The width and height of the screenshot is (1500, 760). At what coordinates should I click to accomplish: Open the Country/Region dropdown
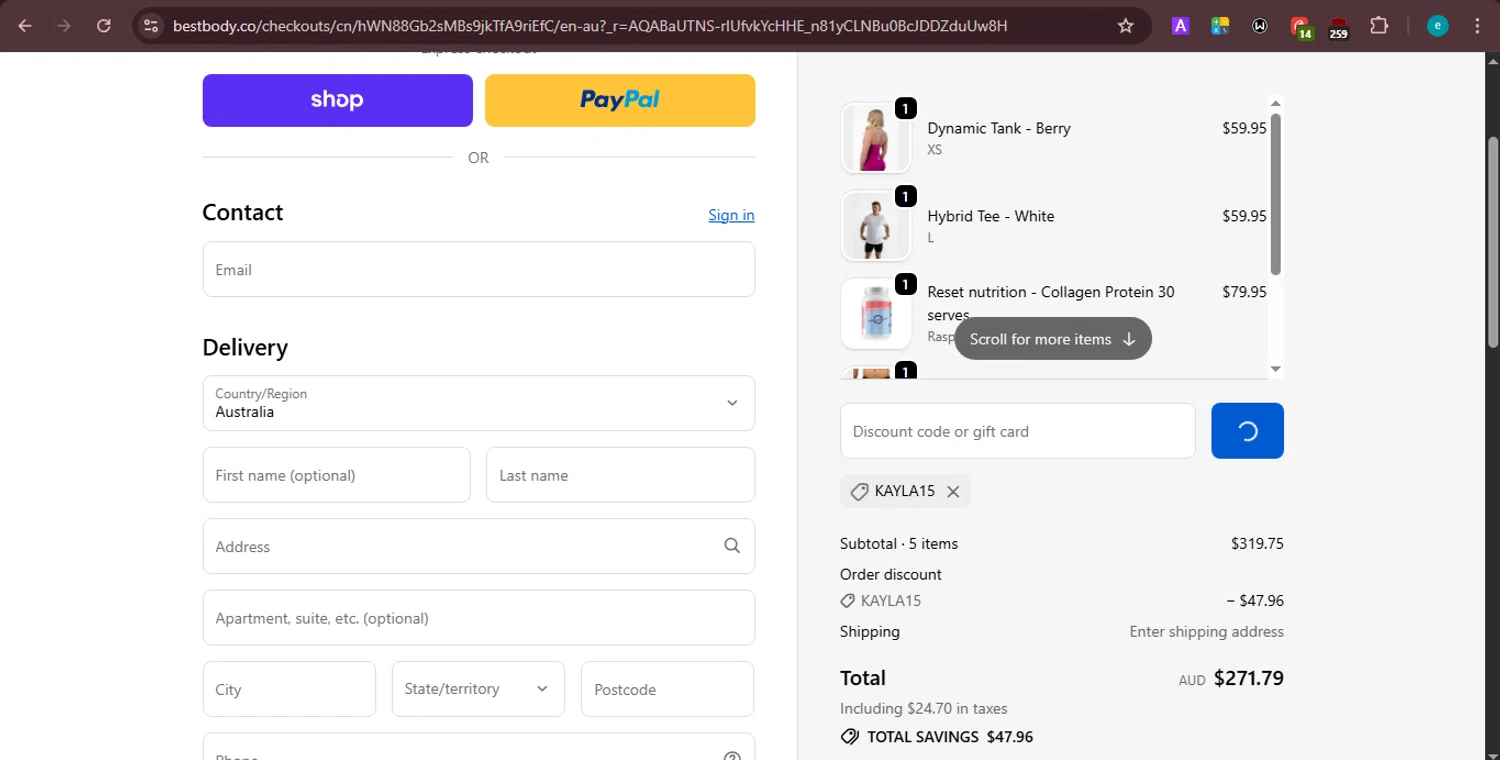tap(479, 403)
